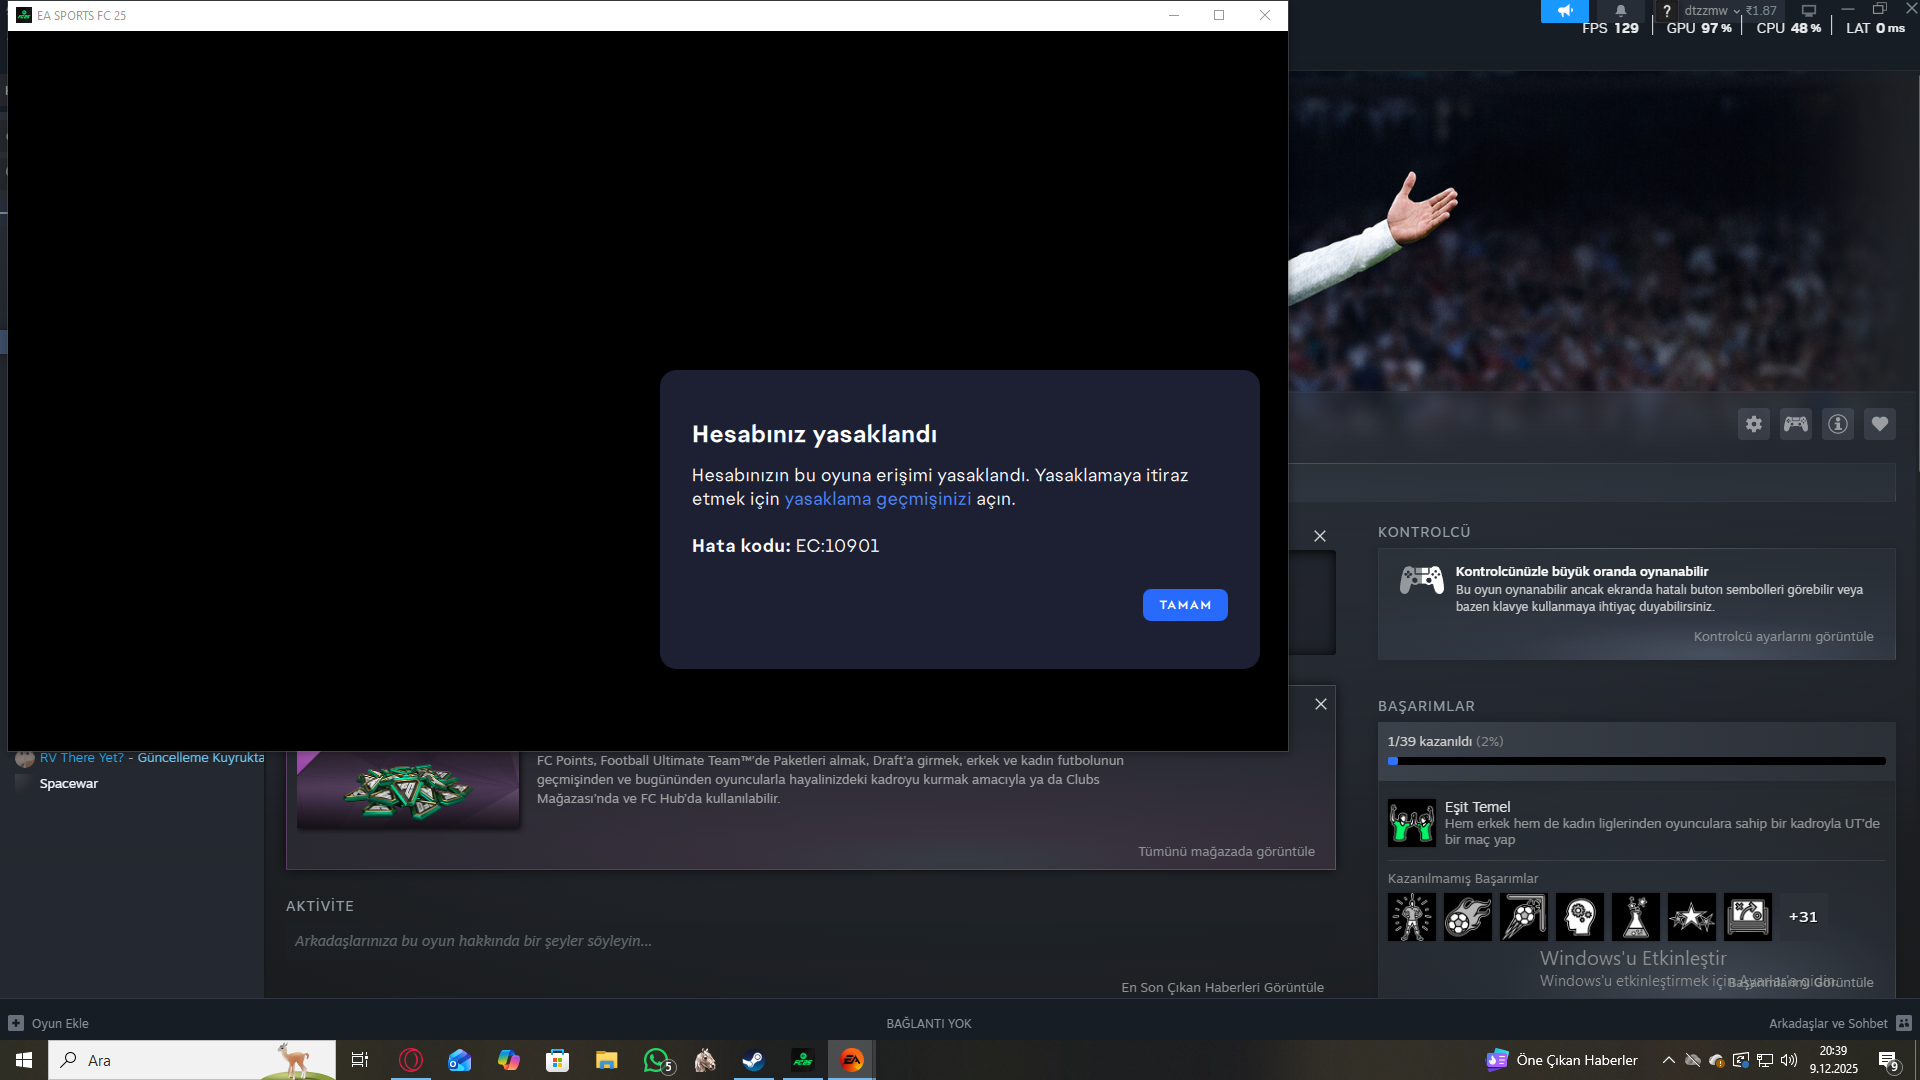Open File Explorer from taskbar
Image resolution: width=1920 pixels, height=1080 pixels.
[607, 1060]
